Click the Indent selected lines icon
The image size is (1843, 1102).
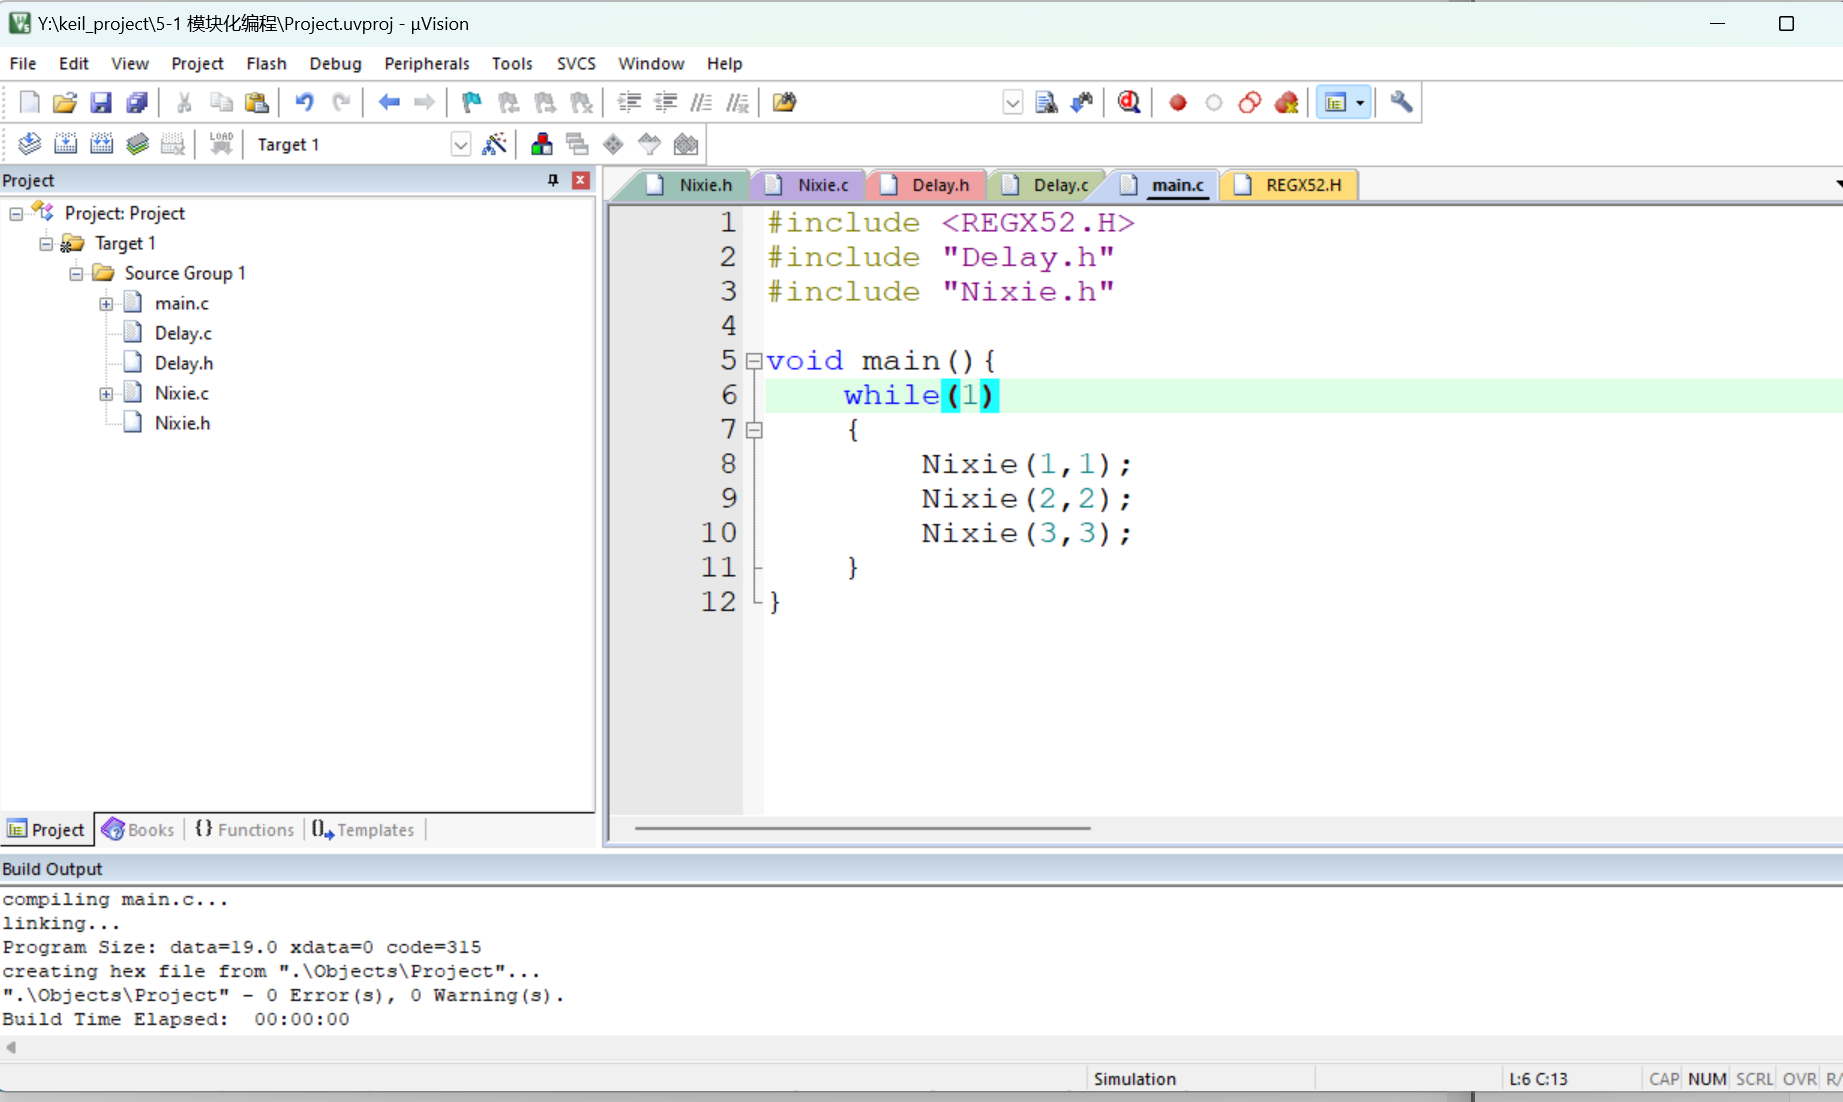[629, 102]
